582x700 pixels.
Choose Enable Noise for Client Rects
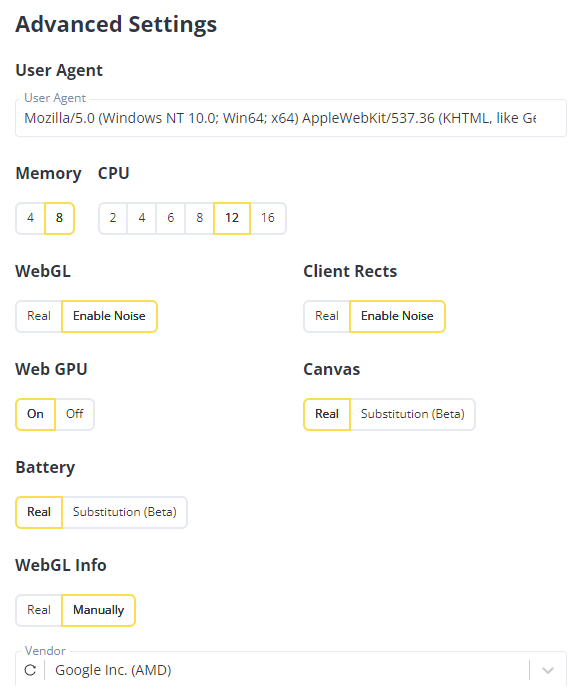coord(397,316)
